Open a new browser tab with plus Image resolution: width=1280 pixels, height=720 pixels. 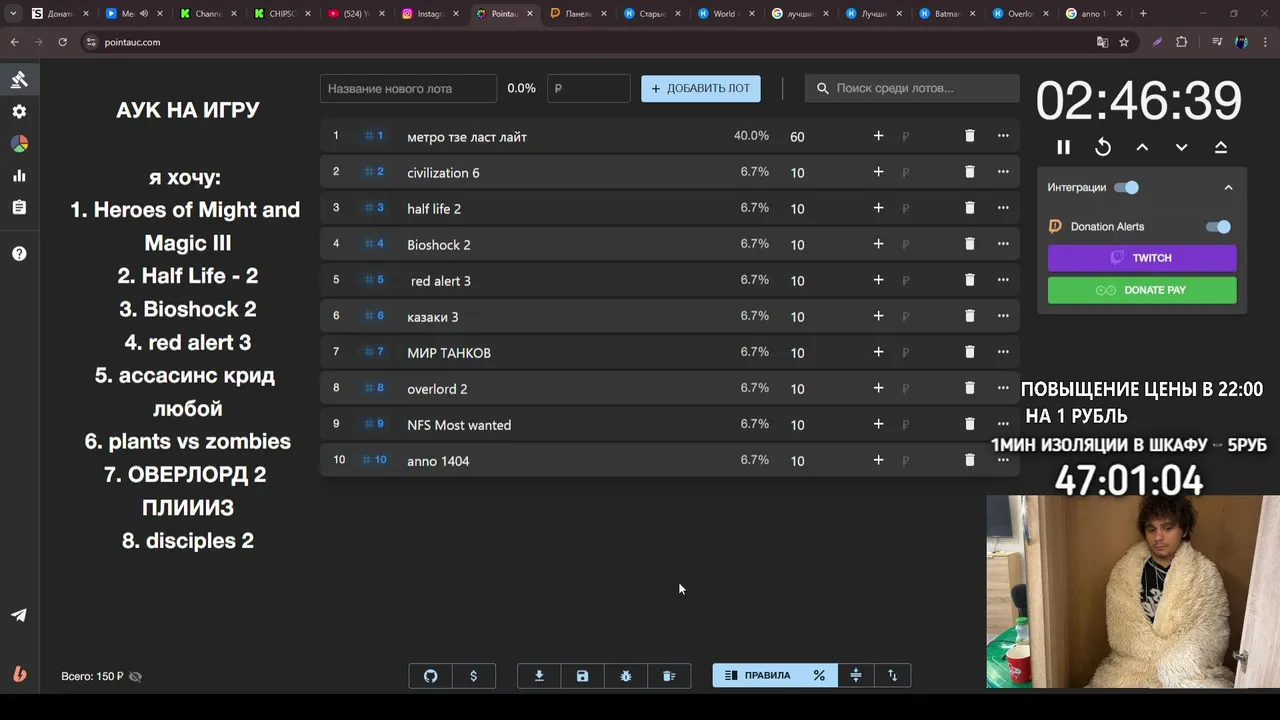1143,14
